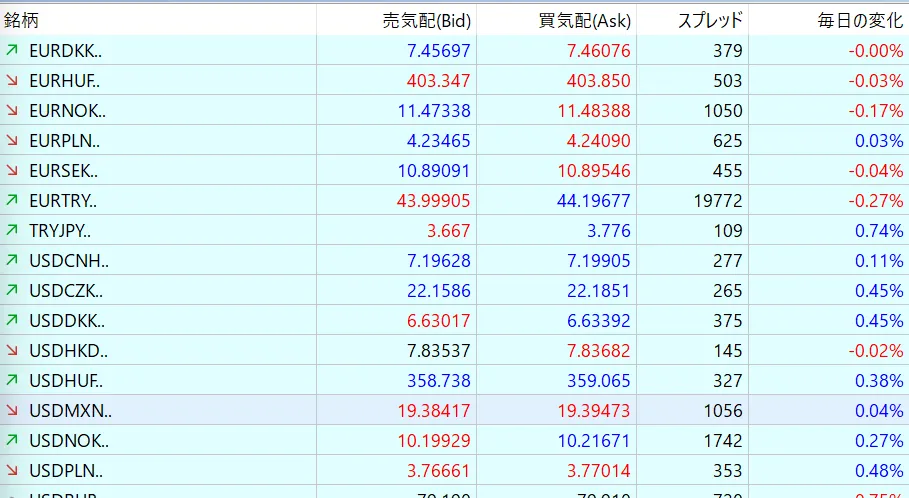Click the down arrow icon beside EURHUF
Viewport: 909px width, 498px height.
point(12,81)
